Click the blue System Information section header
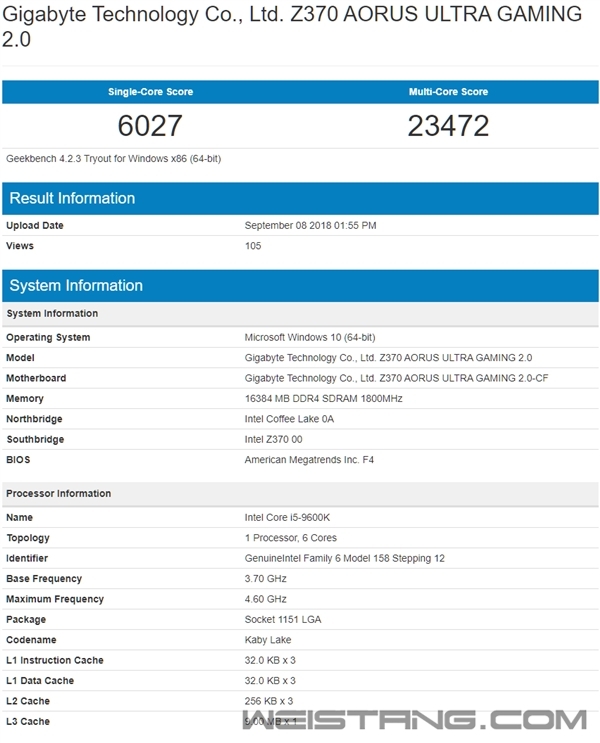Viewport: 600px width, 743px height. pos(300,285)
